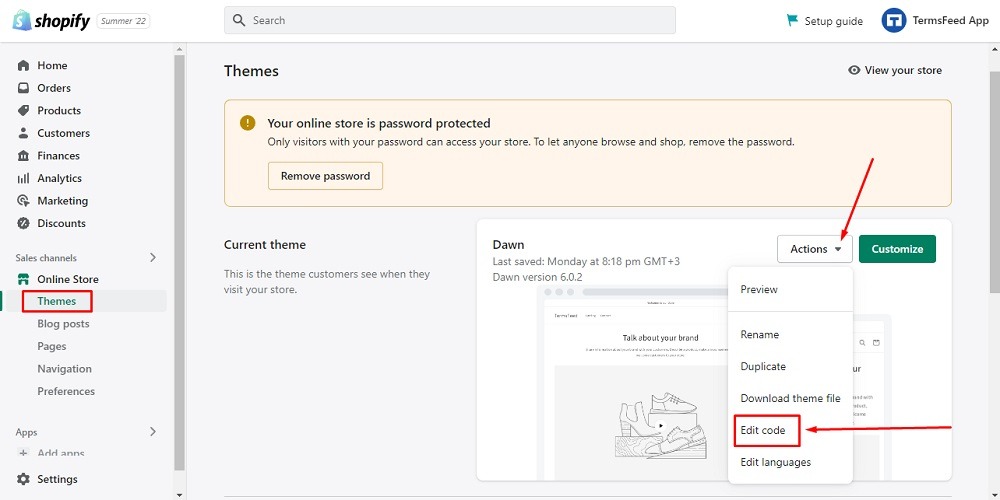
Task: Click the Remove password button
Action: tap(325, 176)
